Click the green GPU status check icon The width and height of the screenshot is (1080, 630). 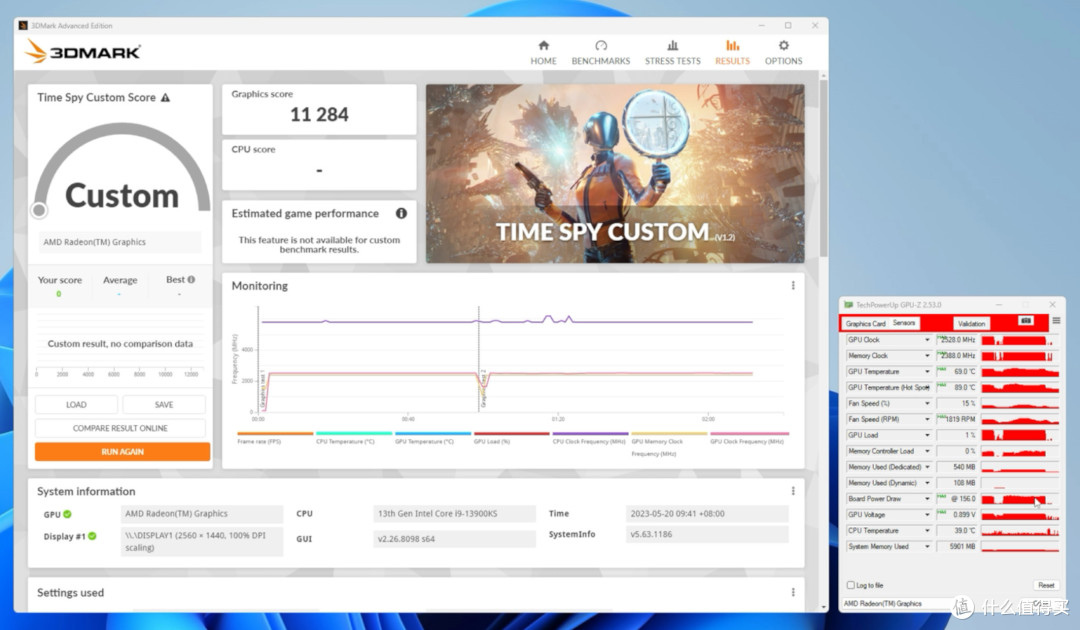68,514
